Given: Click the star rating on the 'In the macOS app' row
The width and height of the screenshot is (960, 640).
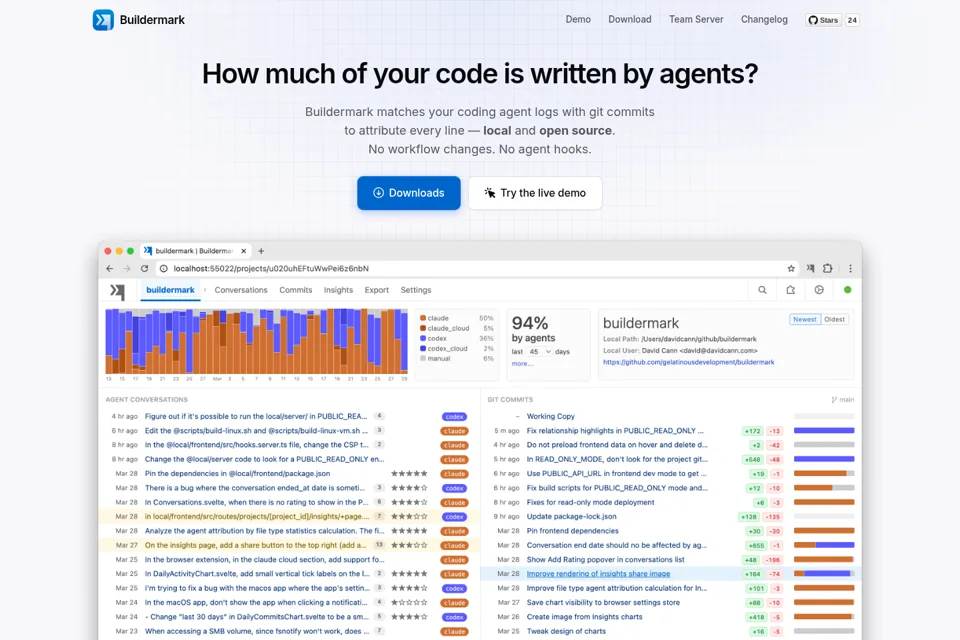Looking at the screenshot, I should [409, 603].
